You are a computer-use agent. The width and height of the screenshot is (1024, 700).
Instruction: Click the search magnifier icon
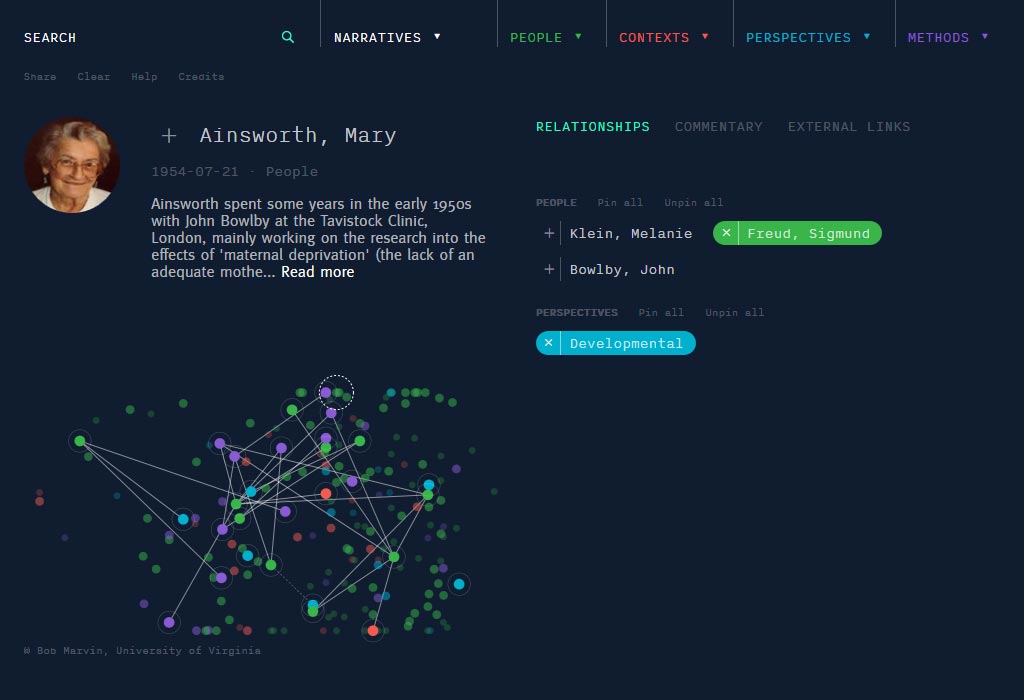[x=288, y=37]
